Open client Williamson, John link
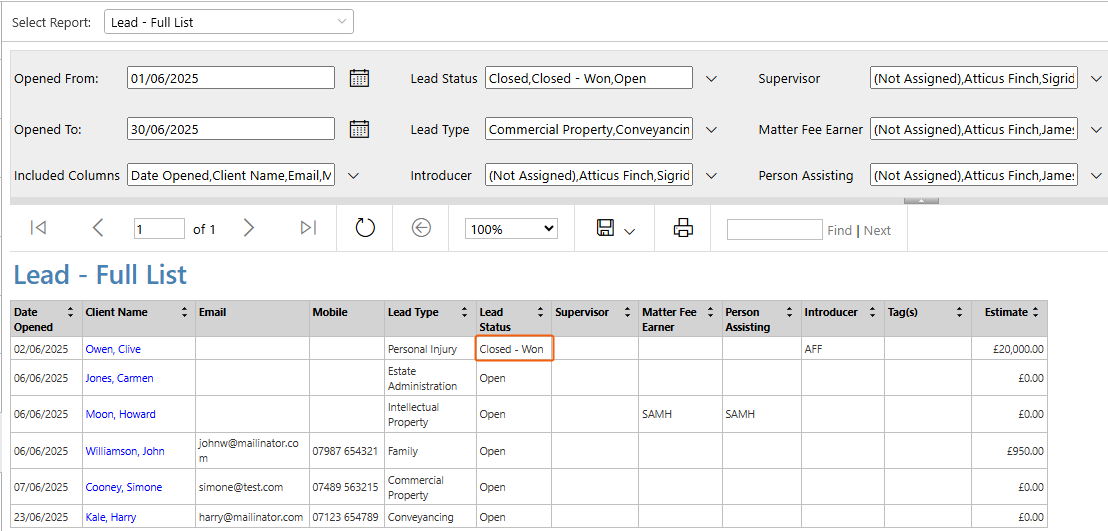 125,450
